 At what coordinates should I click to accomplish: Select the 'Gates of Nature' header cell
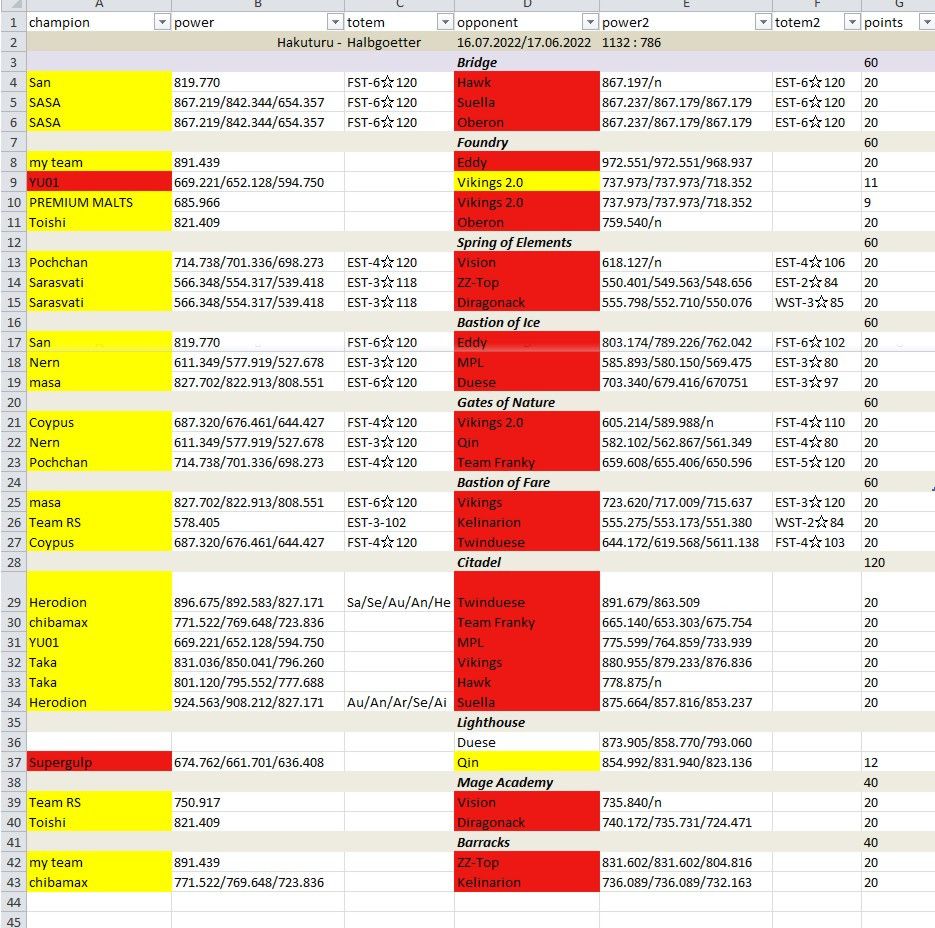(x=527, y=403)
